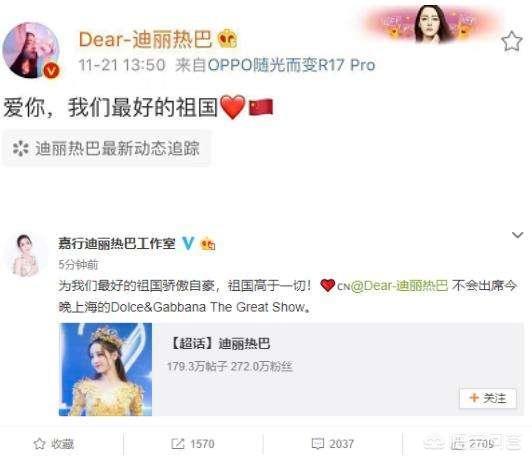
Task: Toggle 收藏 on the studio post
Action: tap(54, 444)
